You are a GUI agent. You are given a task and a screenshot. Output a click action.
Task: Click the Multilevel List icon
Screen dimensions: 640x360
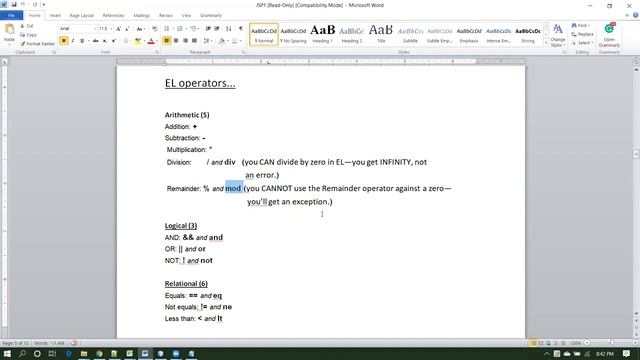[193, 29]
